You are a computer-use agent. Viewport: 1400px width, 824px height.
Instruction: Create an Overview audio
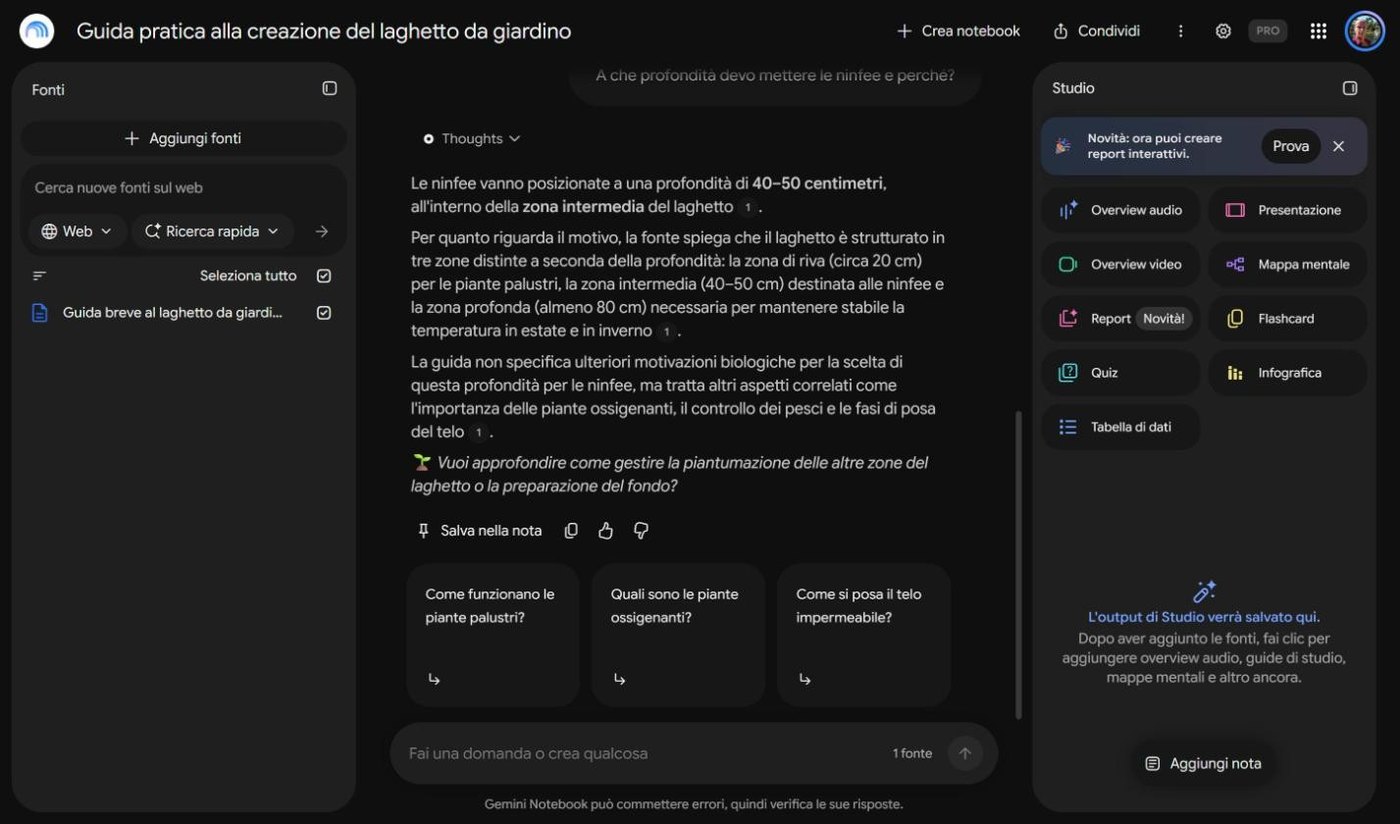click(x=1120, y=210)
